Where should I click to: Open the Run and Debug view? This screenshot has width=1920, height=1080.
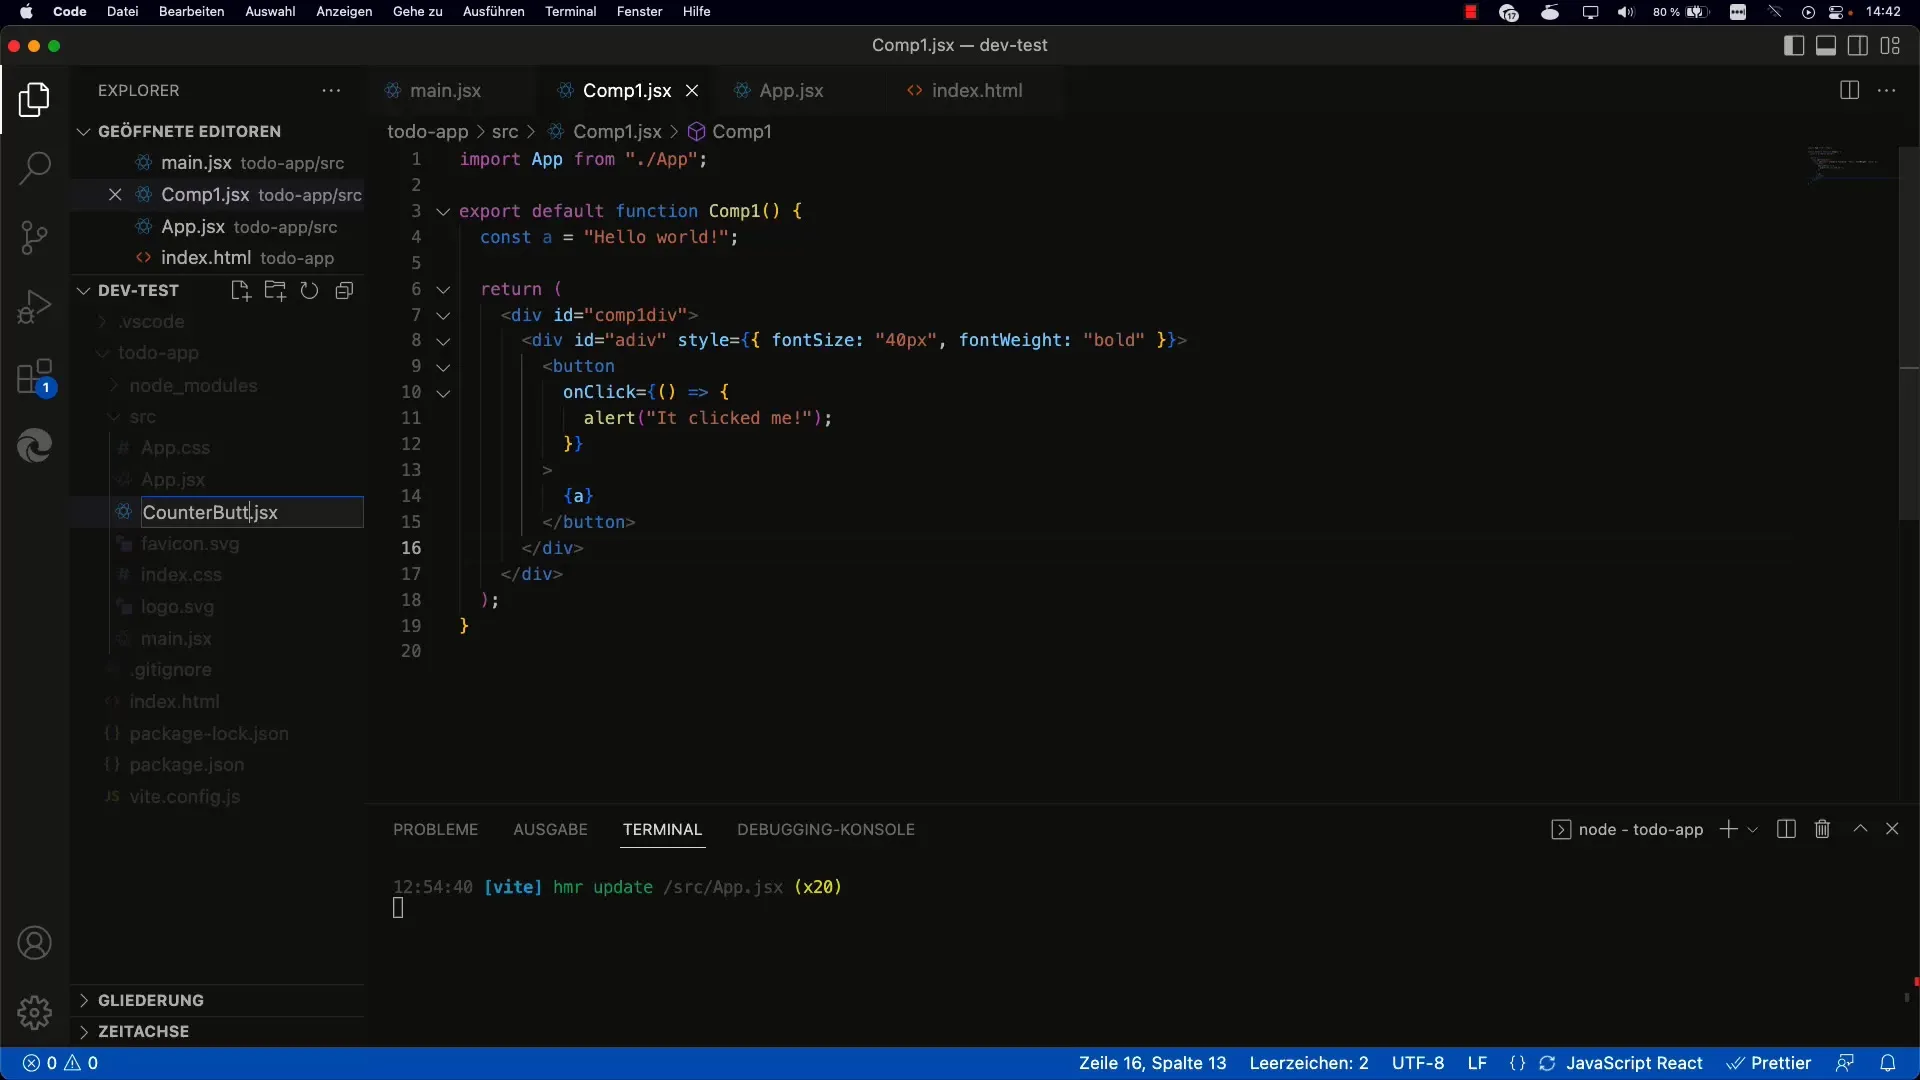[34, 307]
